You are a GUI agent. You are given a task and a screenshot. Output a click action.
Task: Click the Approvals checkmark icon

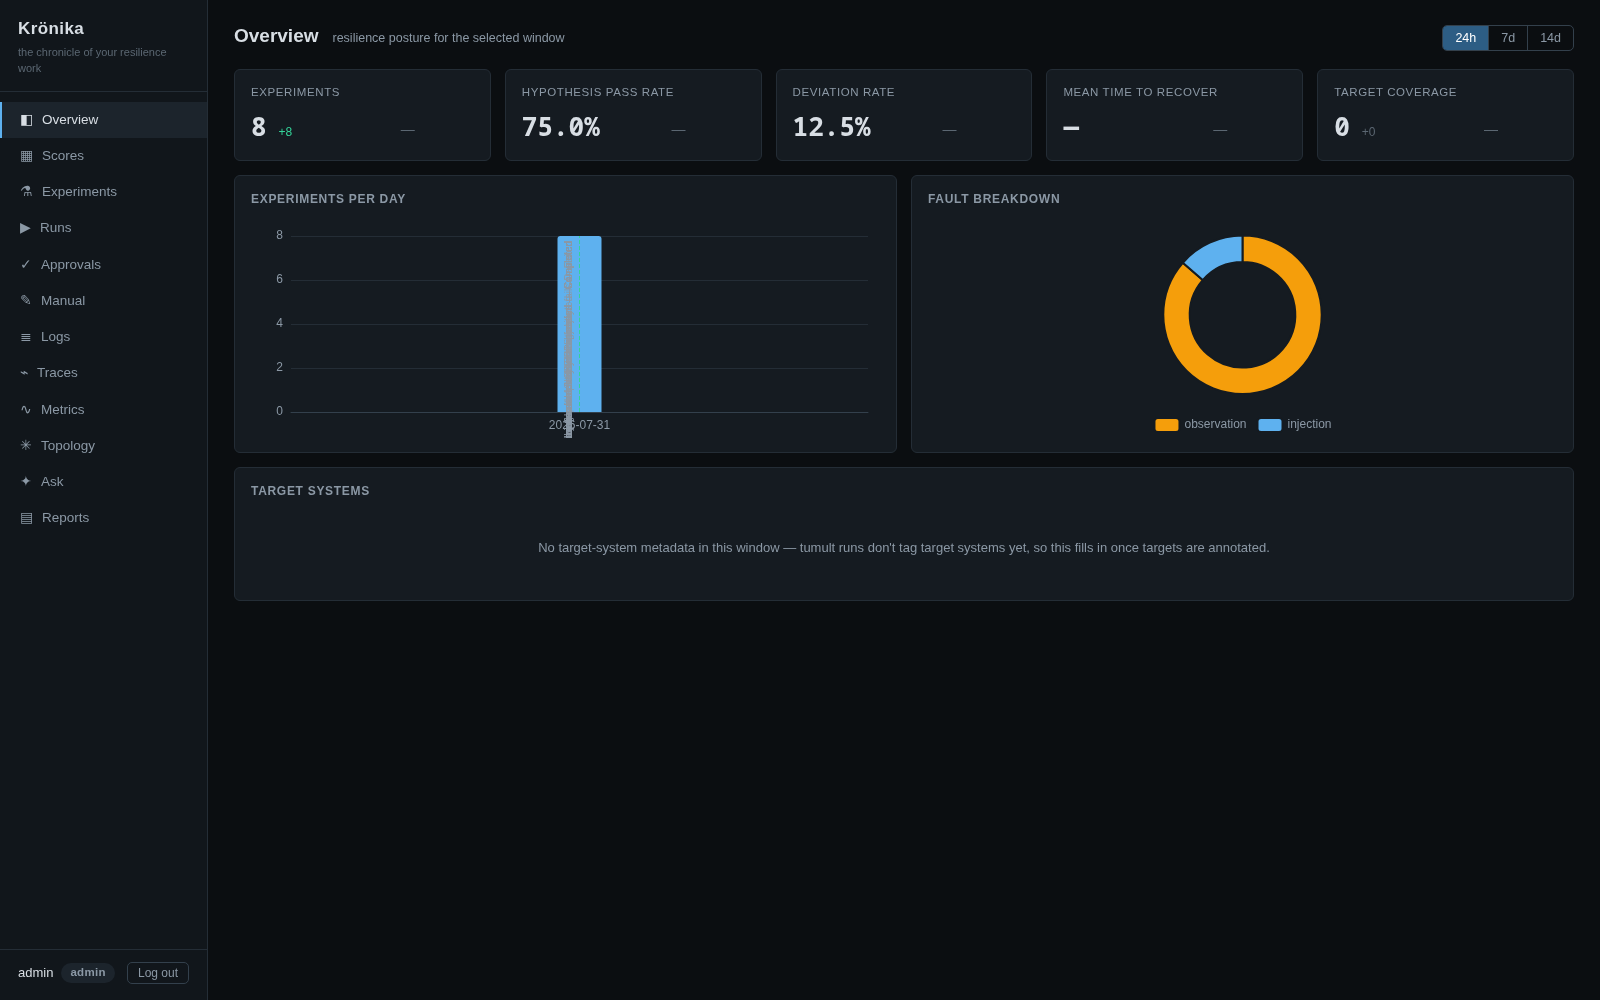(x=26, y=265)
